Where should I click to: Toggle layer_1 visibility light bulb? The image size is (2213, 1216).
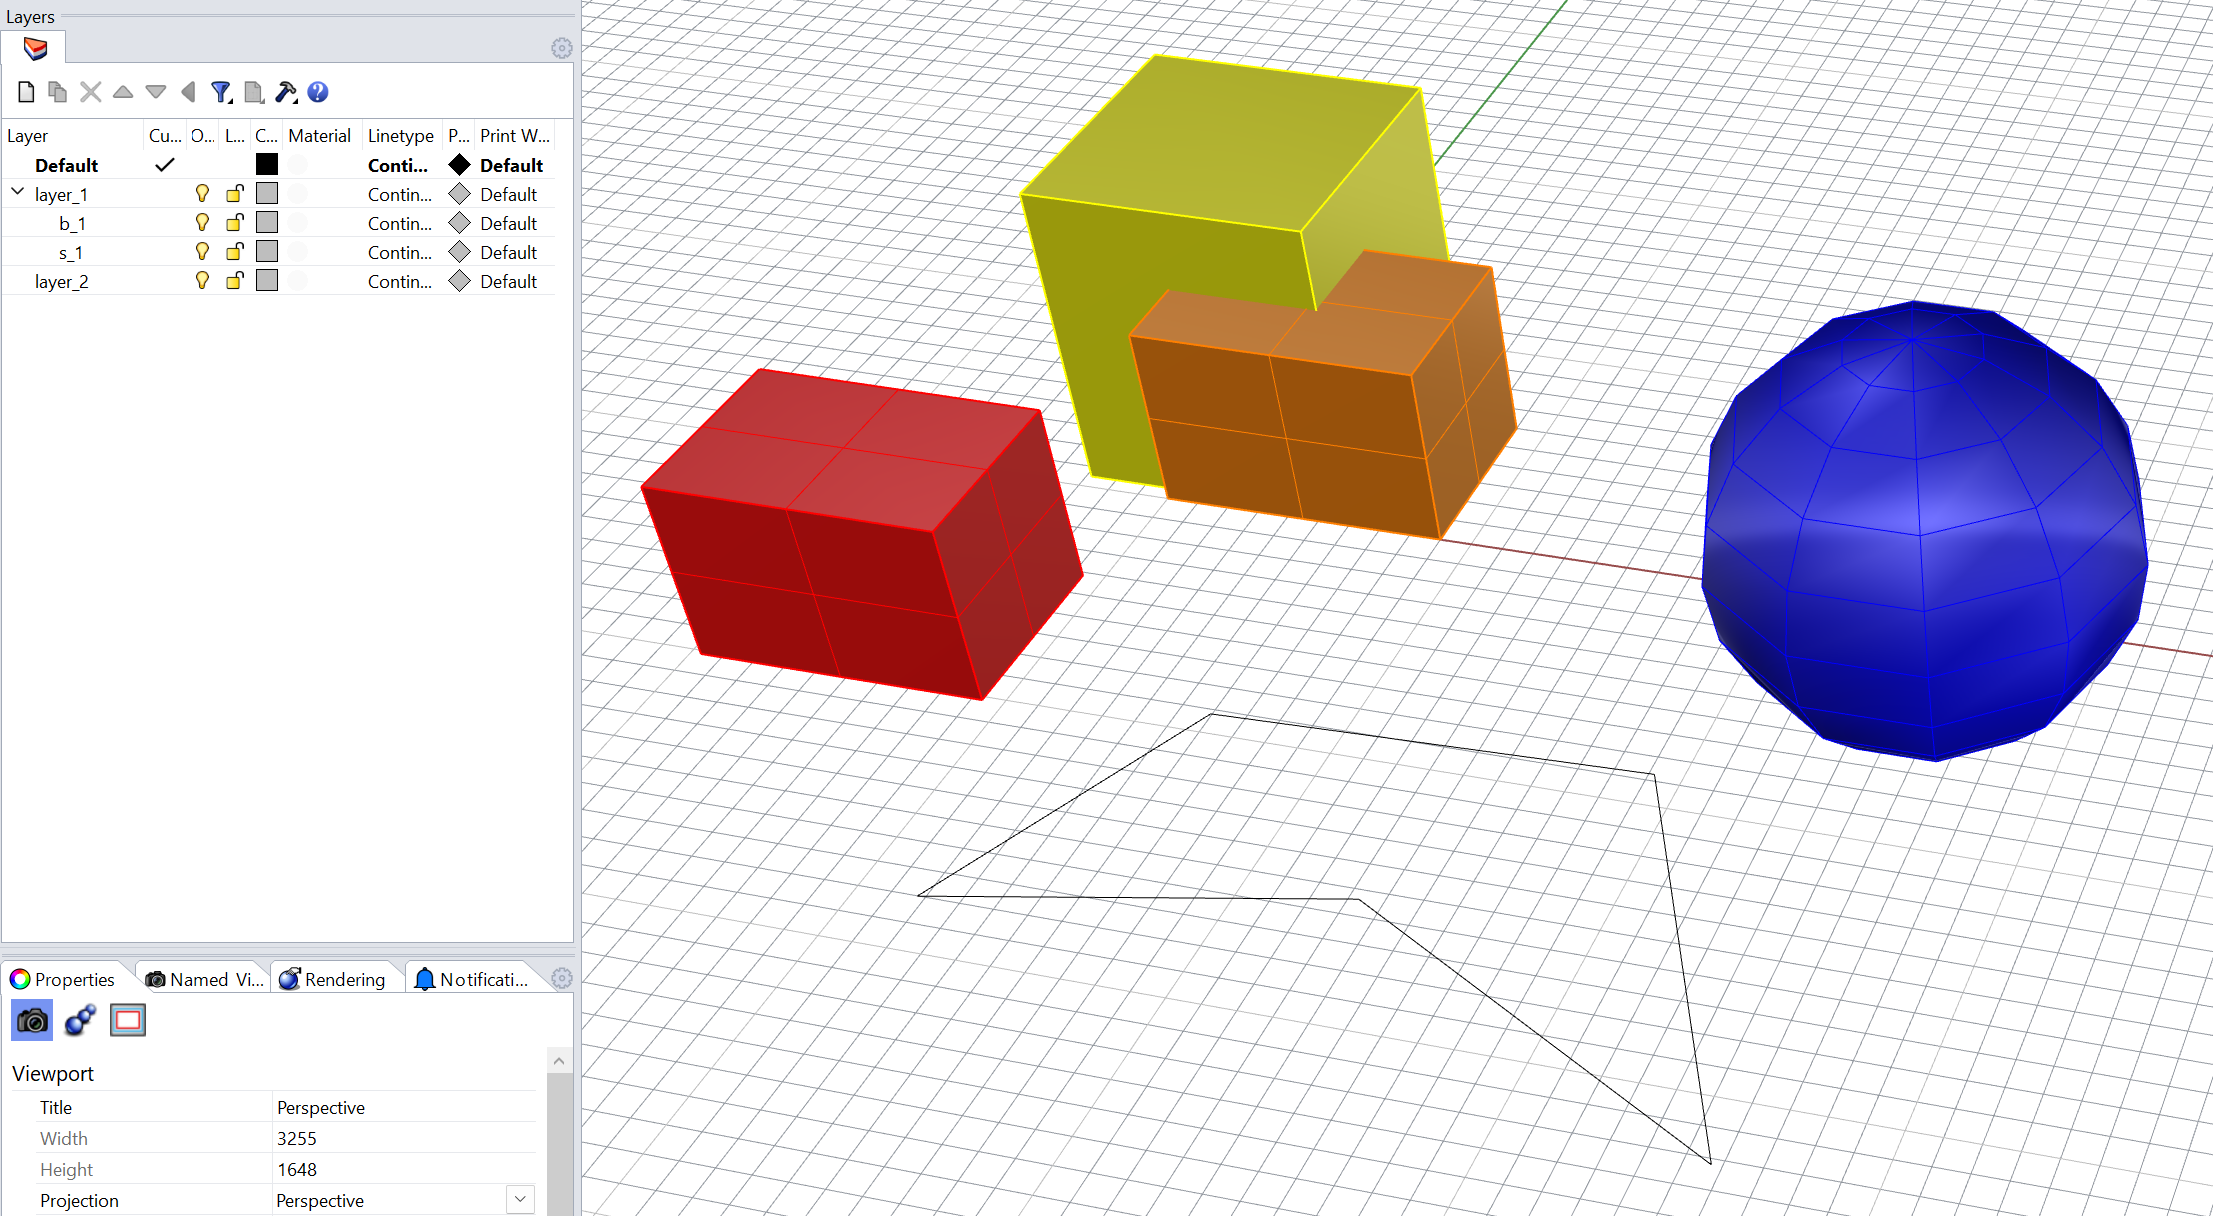202,194
